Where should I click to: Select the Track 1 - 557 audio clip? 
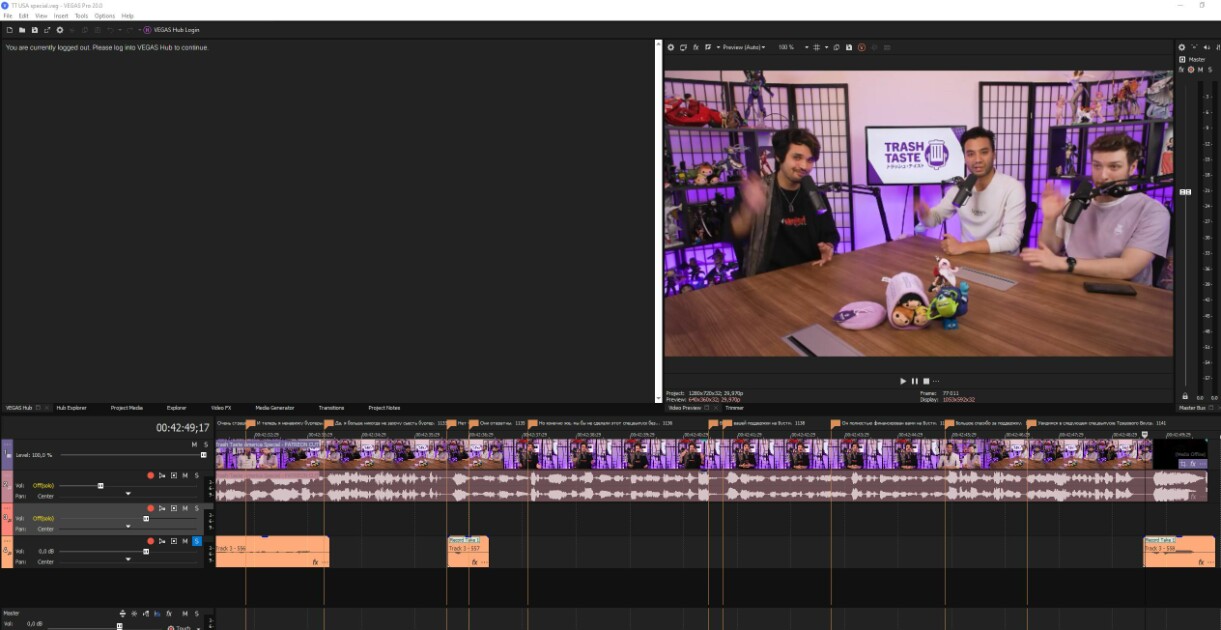(467, 552)
